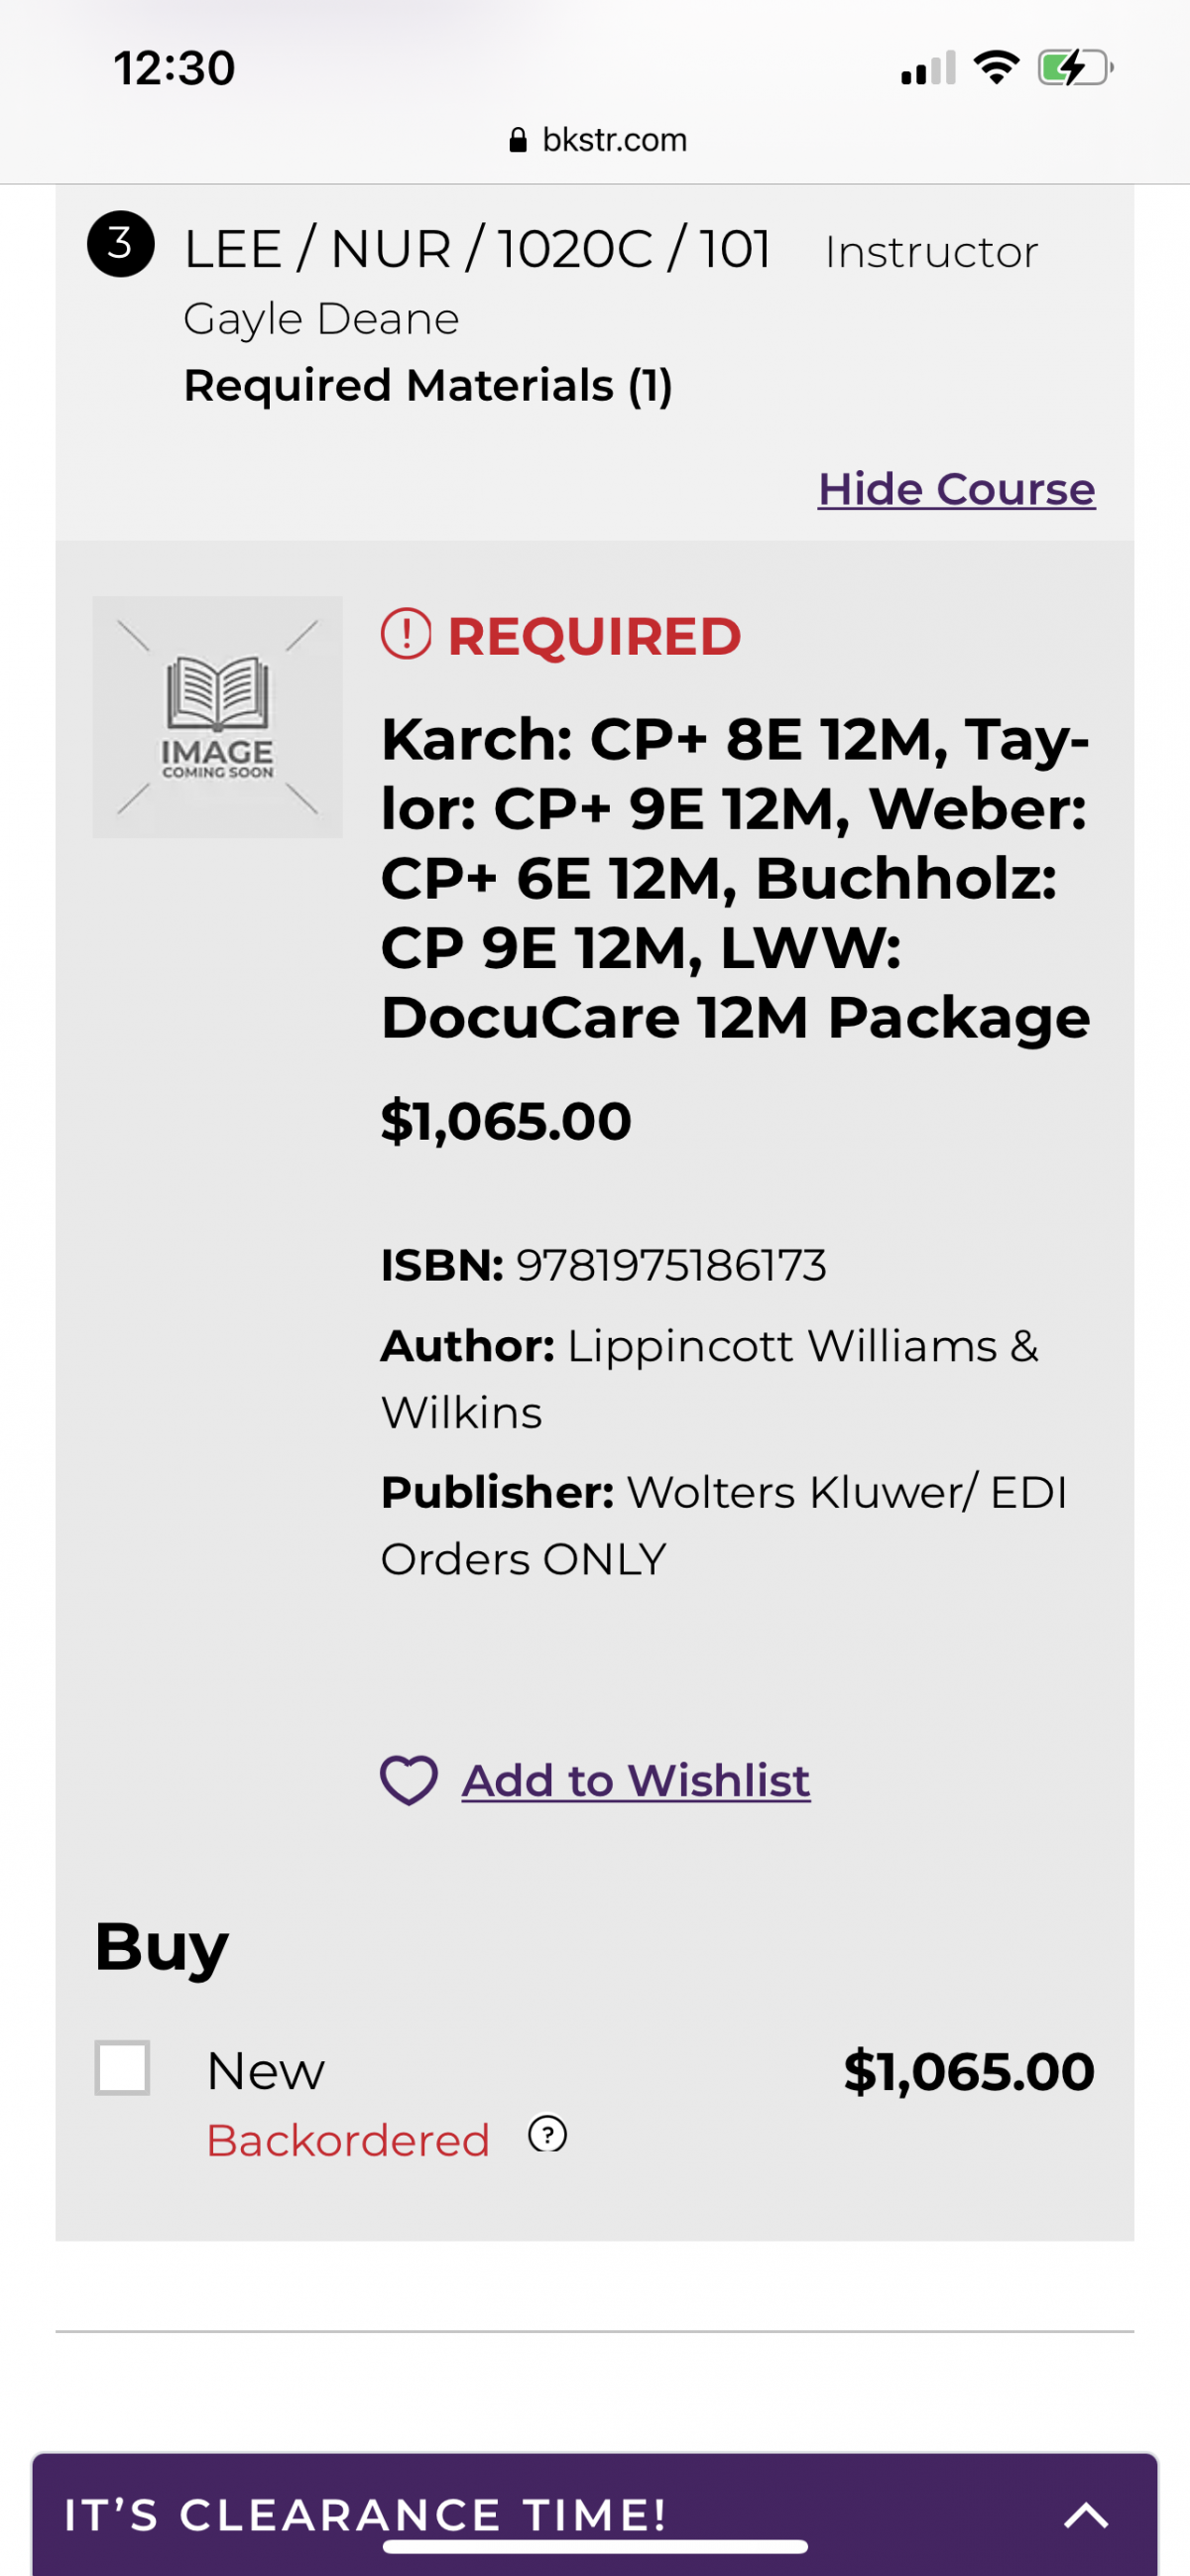Tap the home indicator bar
Image resolution: width=1190 pixels, height=2576 pixels.
[595, 2546]
